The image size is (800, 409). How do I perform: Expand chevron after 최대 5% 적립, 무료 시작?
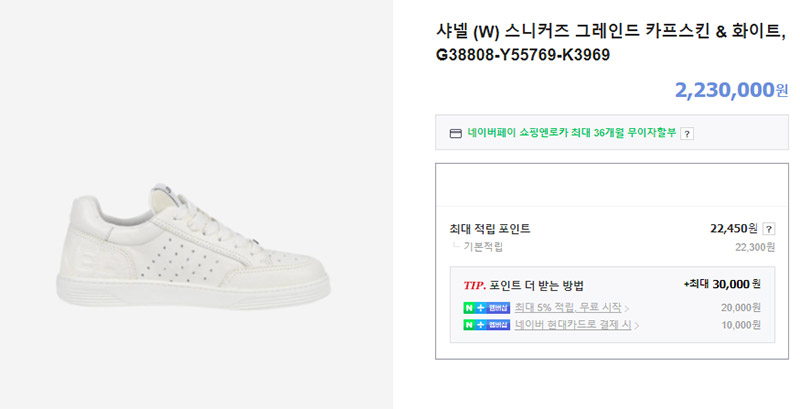point(627,309)
